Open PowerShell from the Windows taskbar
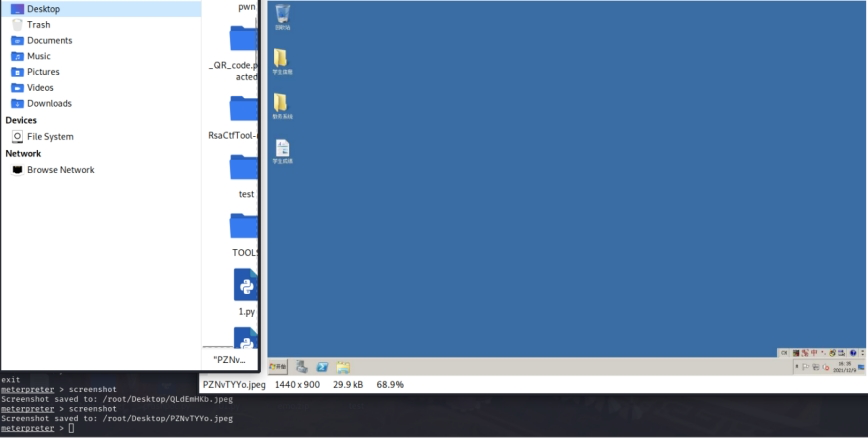Viewport: 868px width, 438px height. click(x=322, y=367)
